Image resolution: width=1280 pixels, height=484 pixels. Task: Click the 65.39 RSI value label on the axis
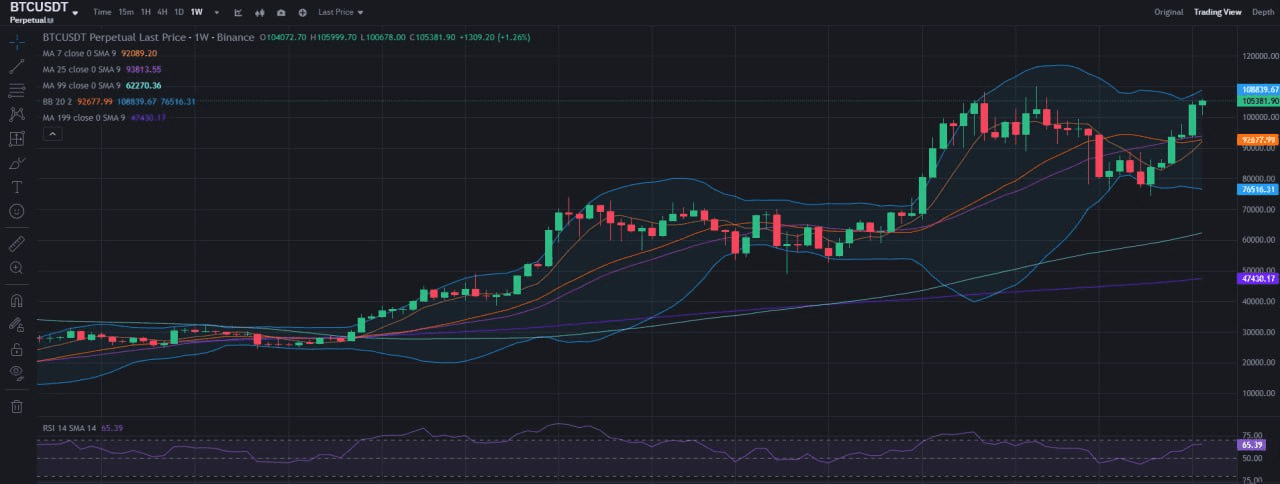[x=1253, y=444]
